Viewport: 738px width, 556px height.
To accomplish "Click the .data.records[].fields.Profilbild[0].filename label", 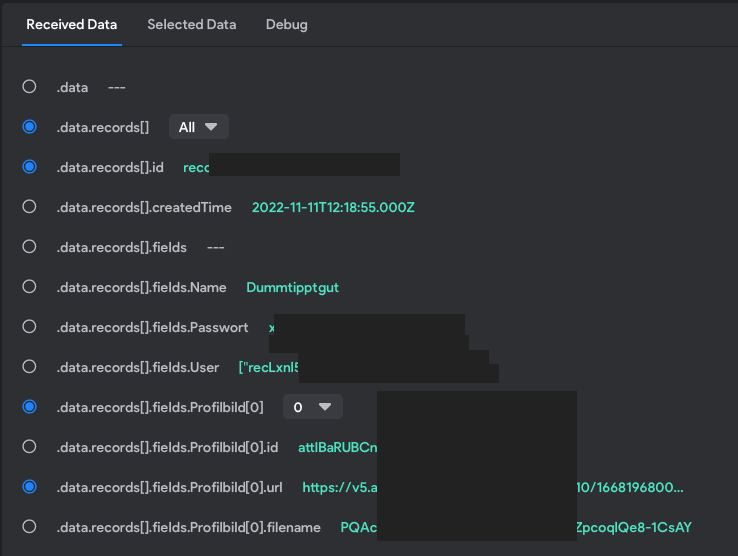I will (x=188, y=528).
